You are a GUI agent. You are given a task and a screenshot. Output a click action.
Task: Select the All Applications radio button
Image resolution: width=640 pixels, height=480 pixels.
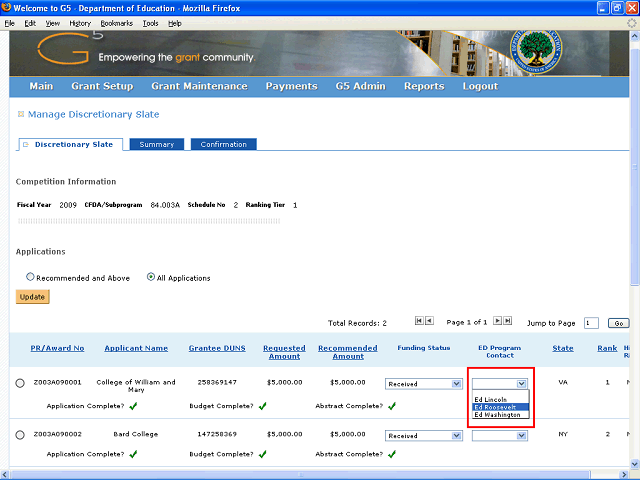151,277
